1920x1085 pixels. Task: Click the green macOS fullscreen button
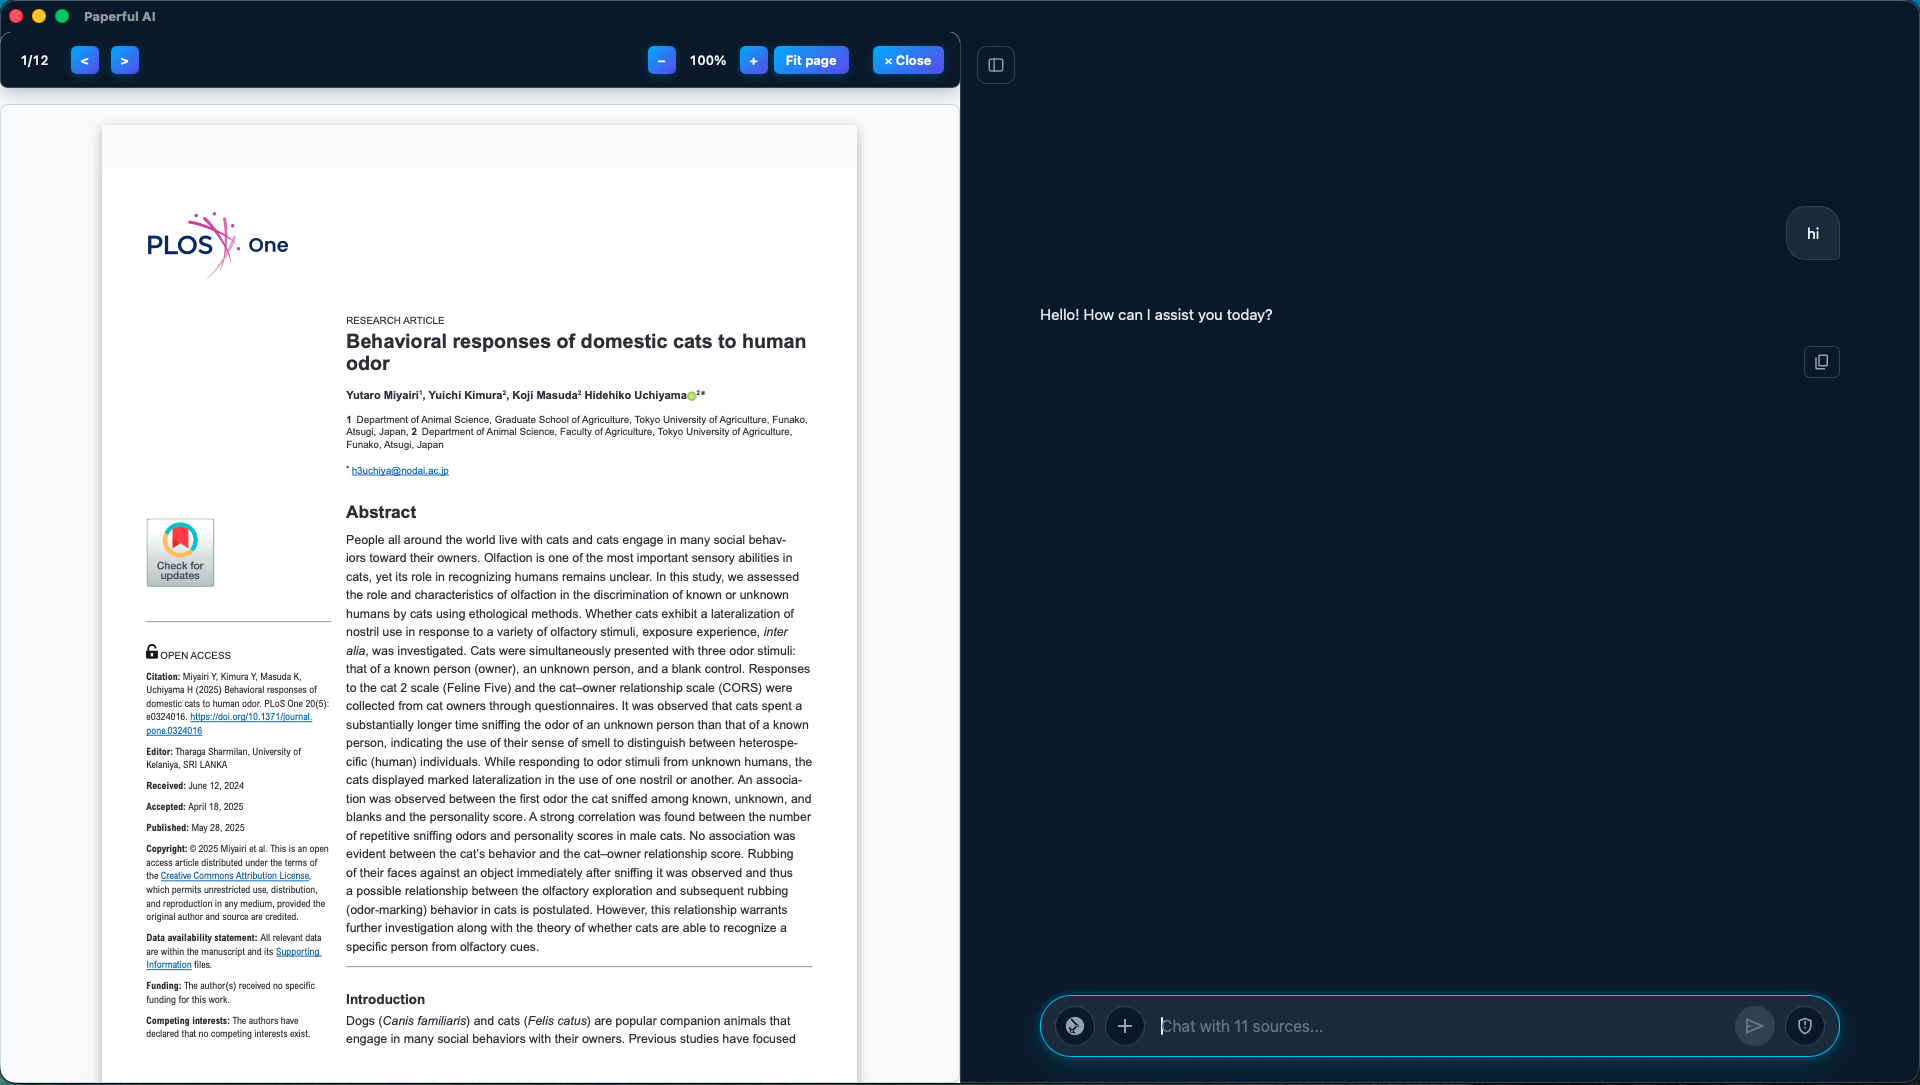[62, 16]
